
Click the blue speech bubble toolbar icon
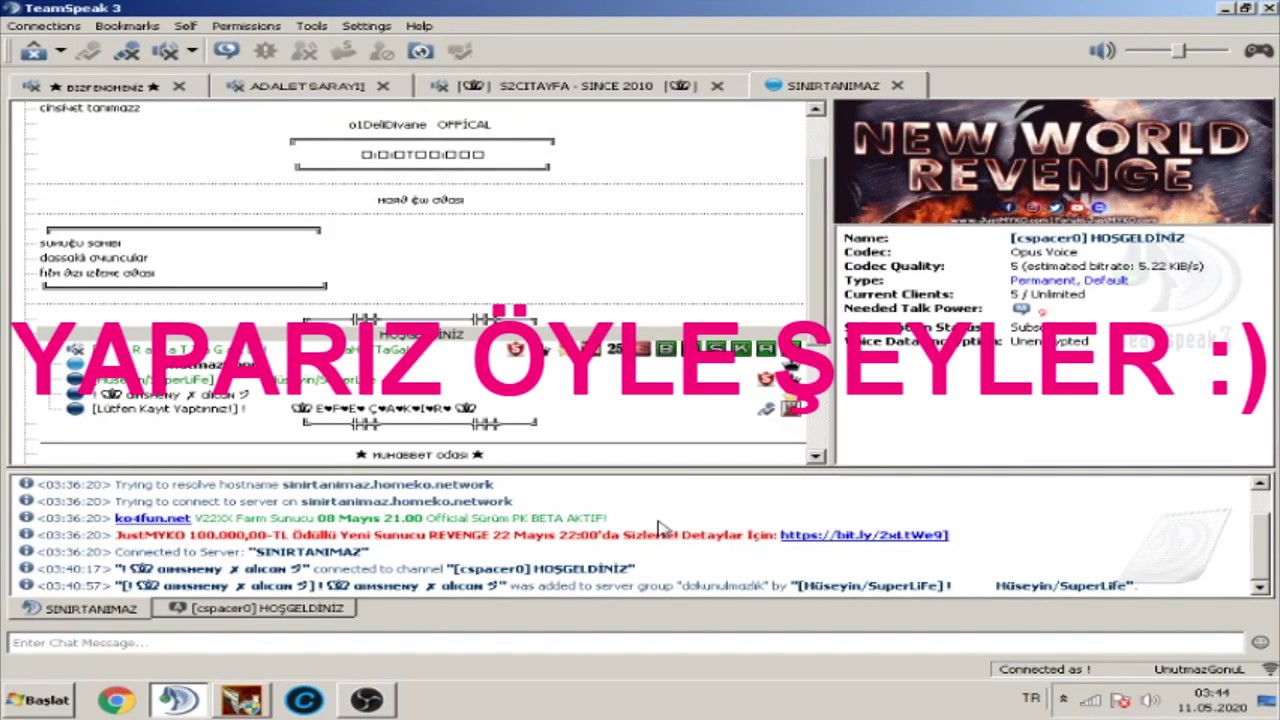click(226, 51)
